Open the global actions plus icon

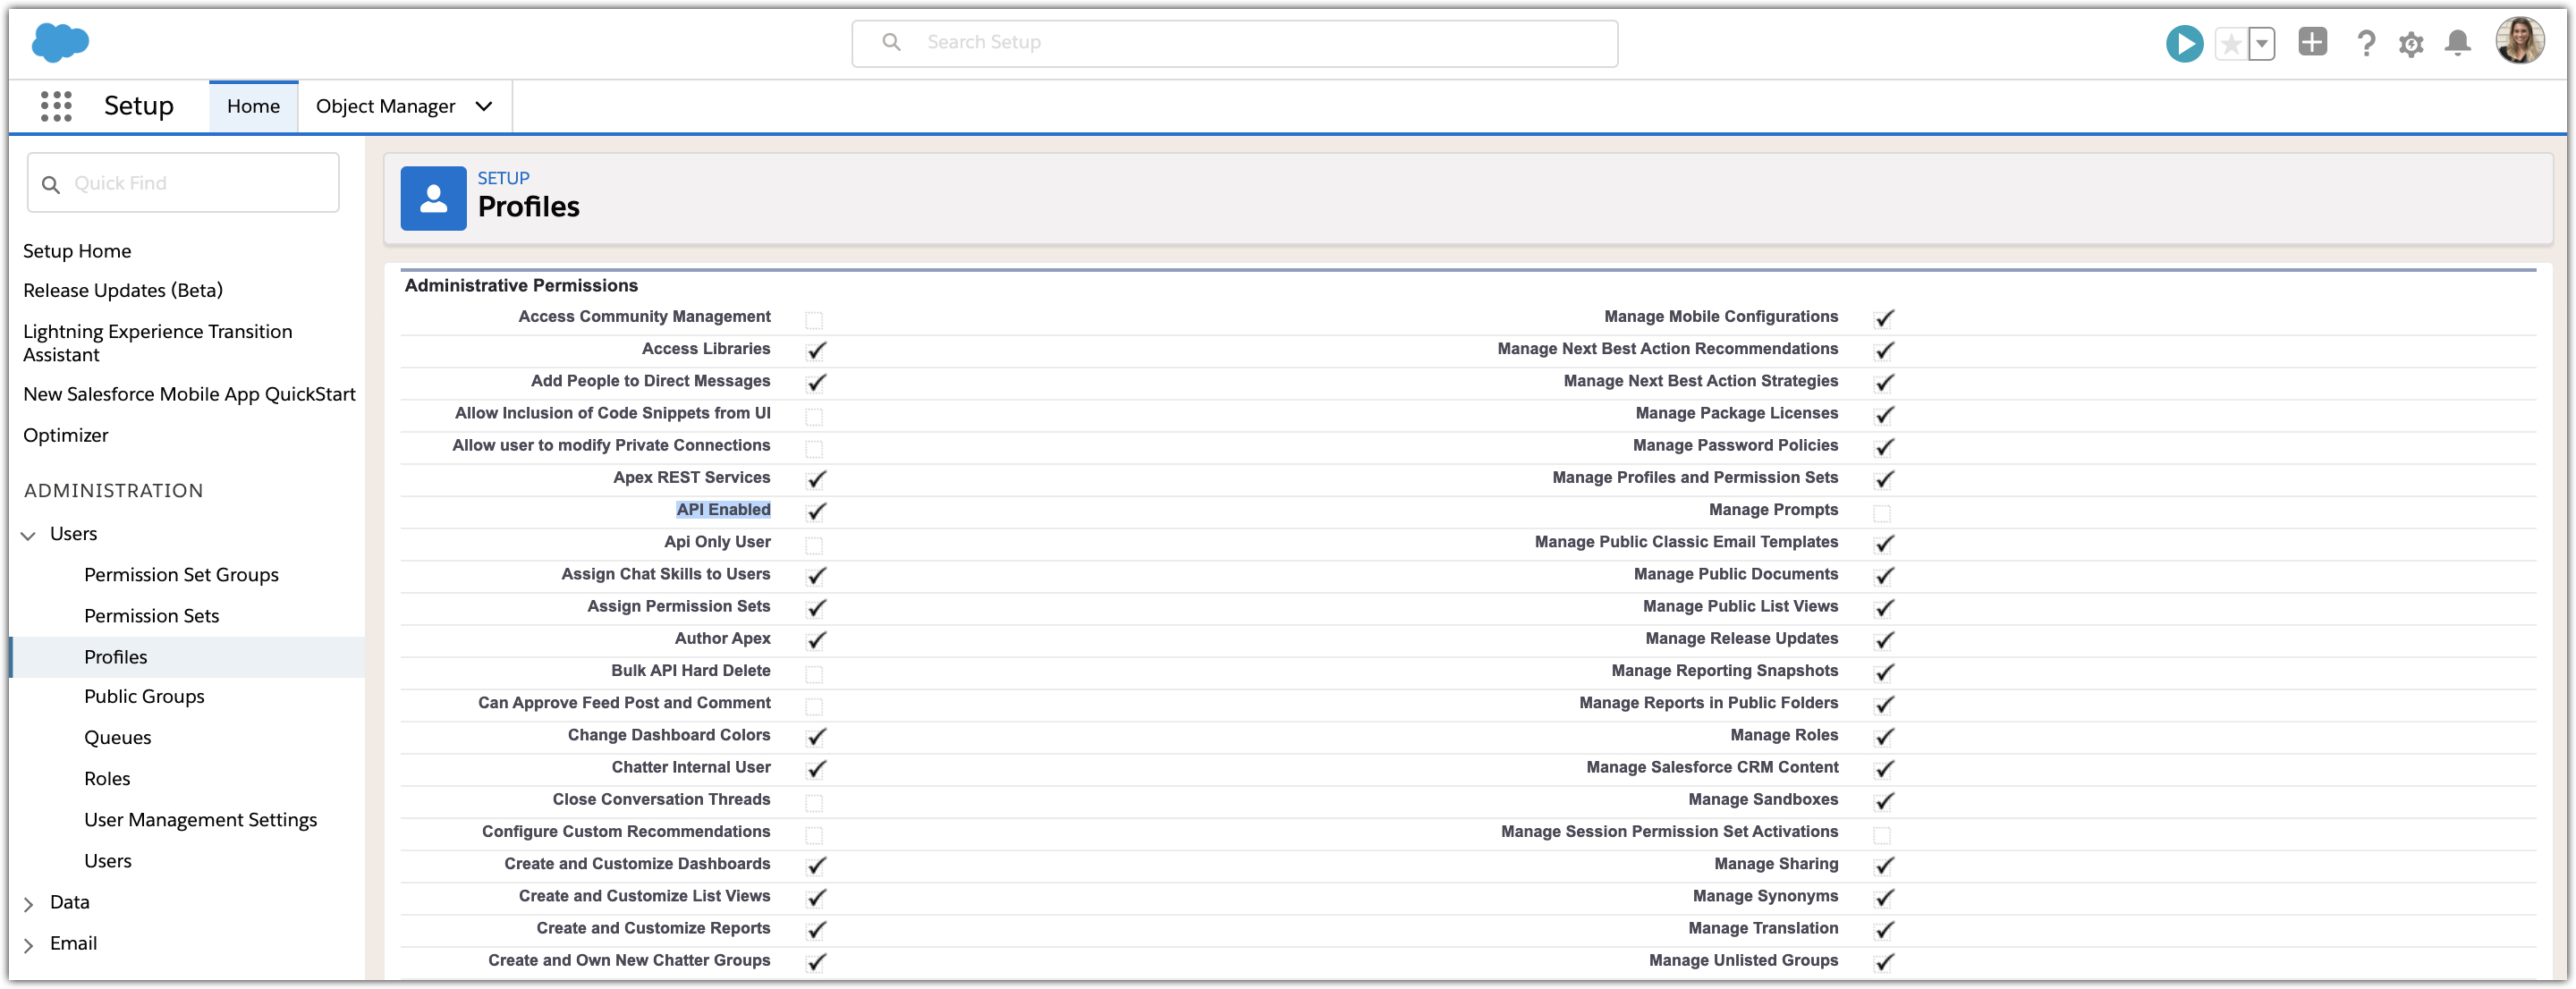tap(2312, 42)
